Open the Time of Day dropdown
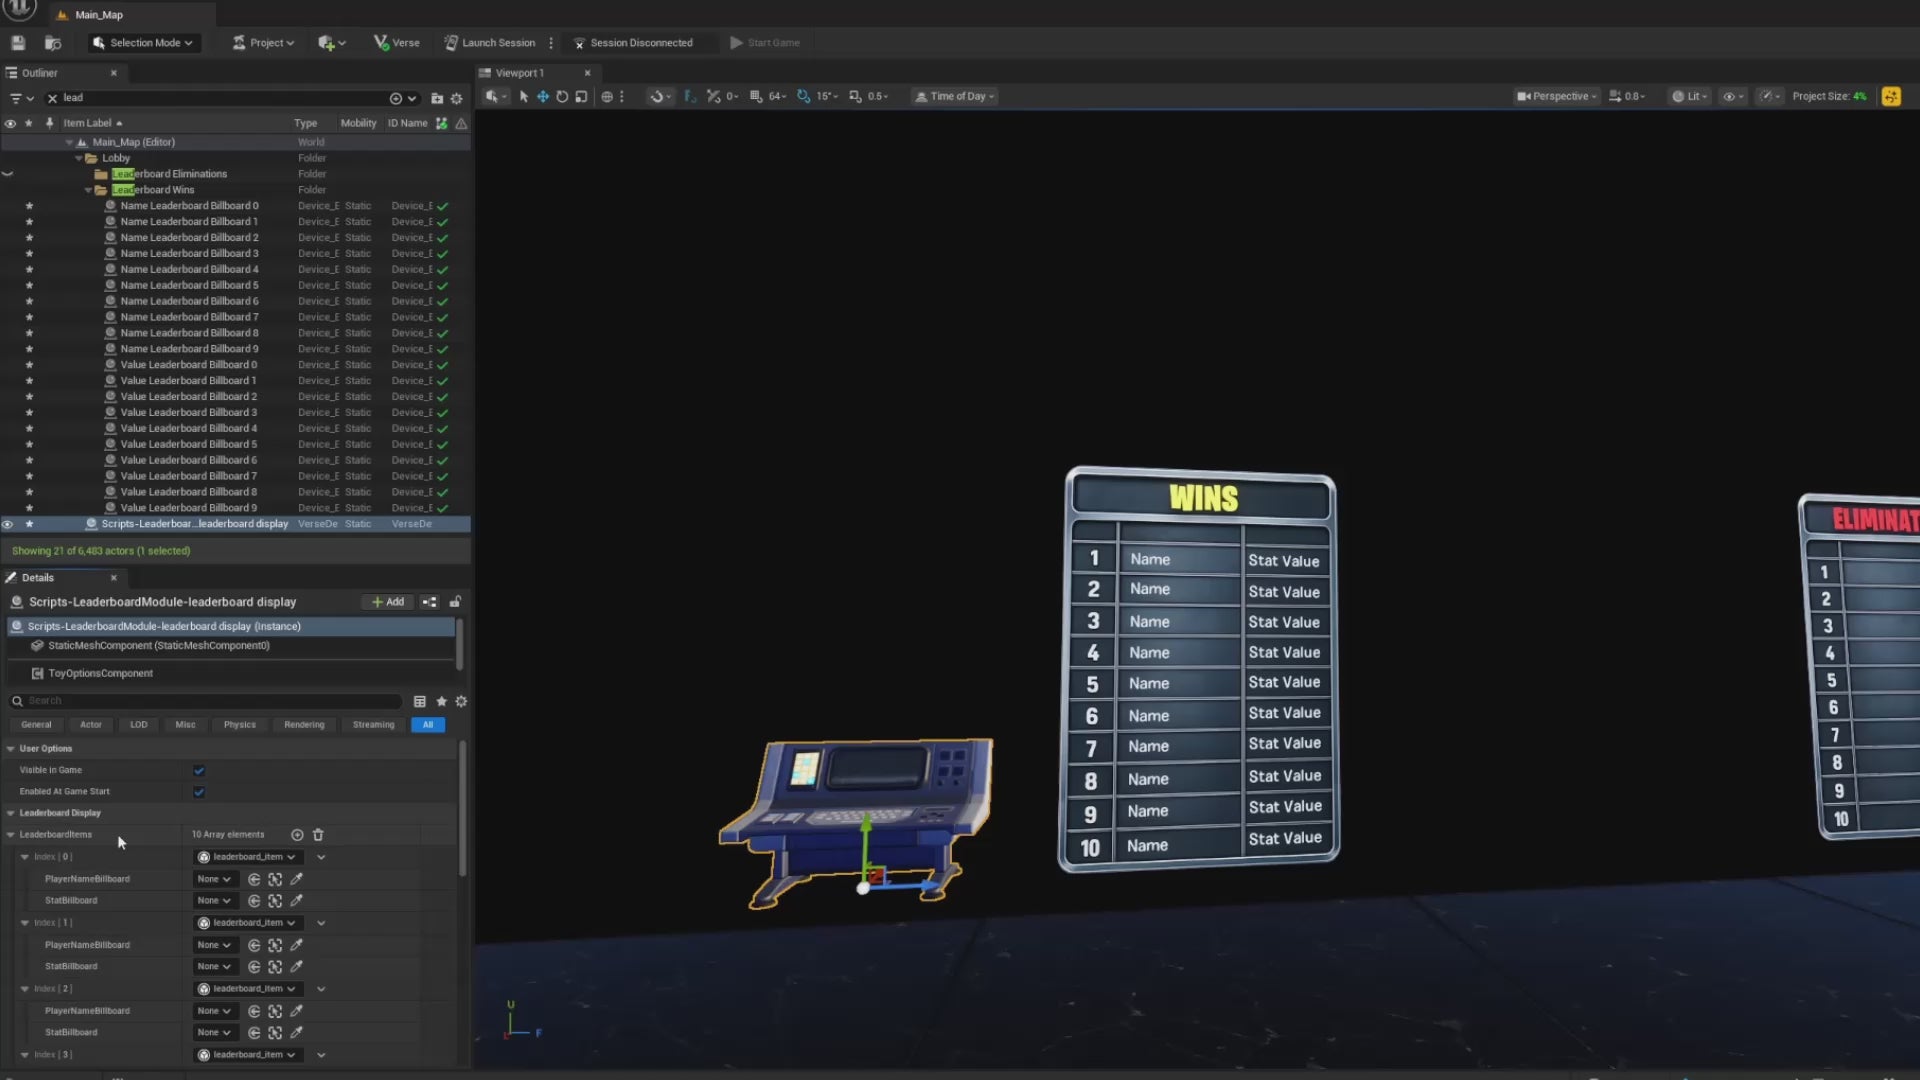The image size is (1920, 1080). coord(955,97)
